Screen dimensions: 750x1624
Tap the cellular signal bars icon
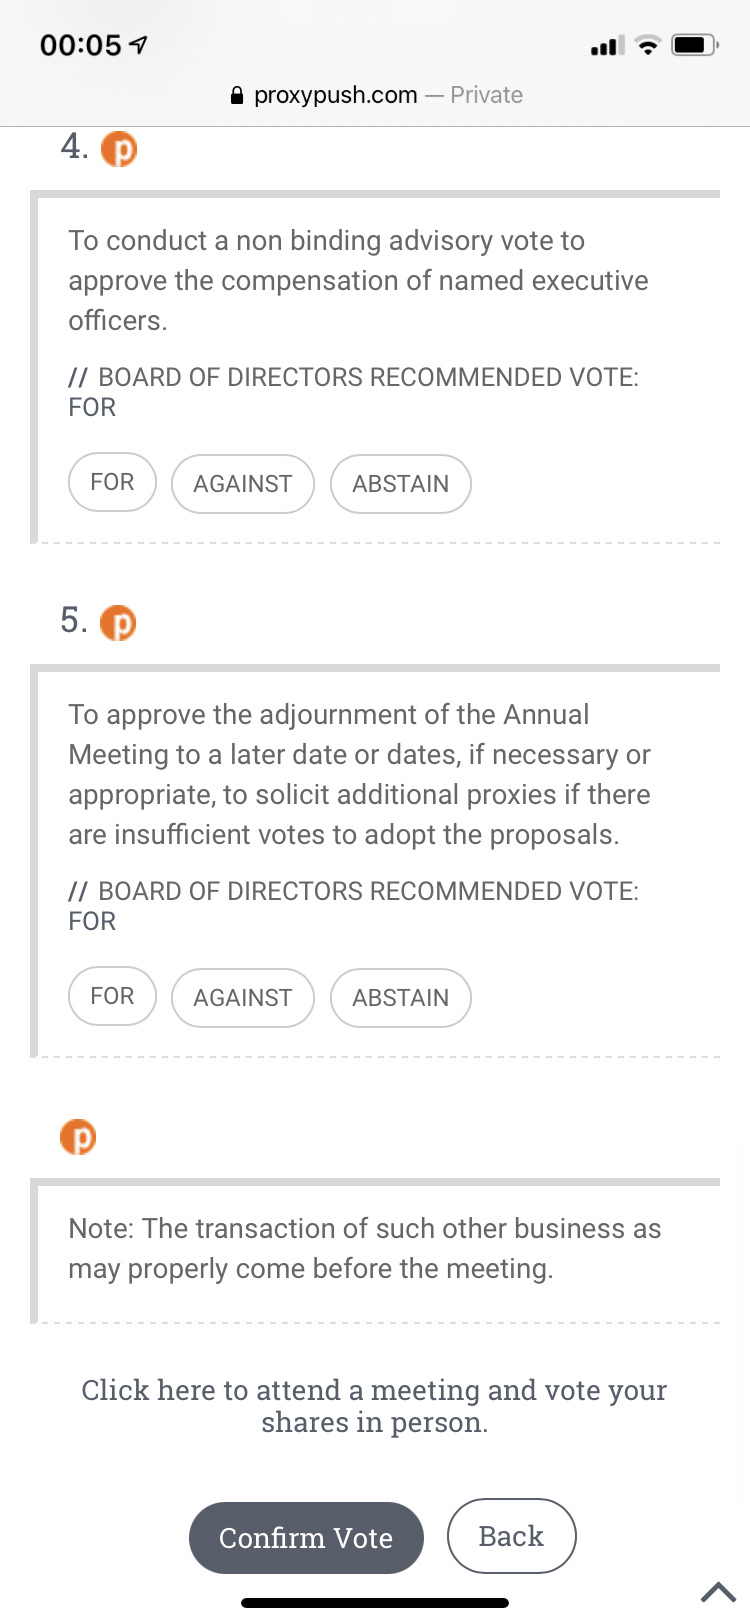(608, 45)
